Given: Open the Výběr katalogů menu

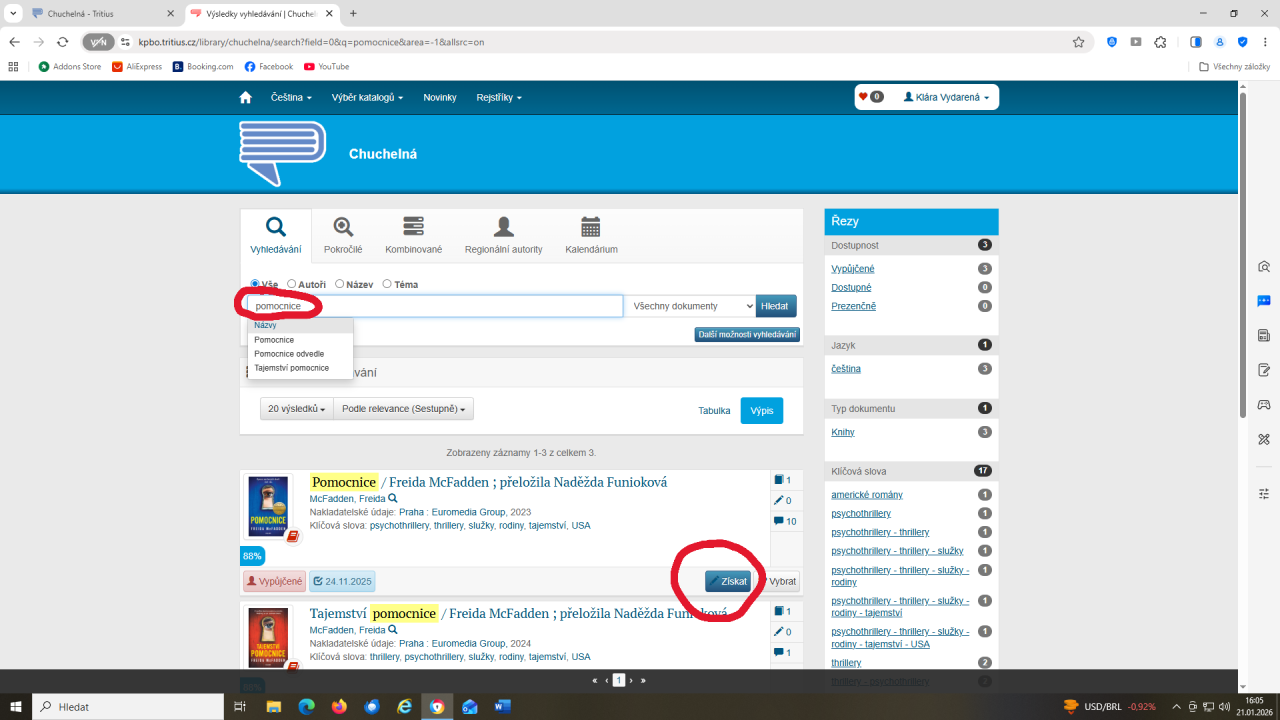Looking at the screenshot, I should [x=367, y=97].
